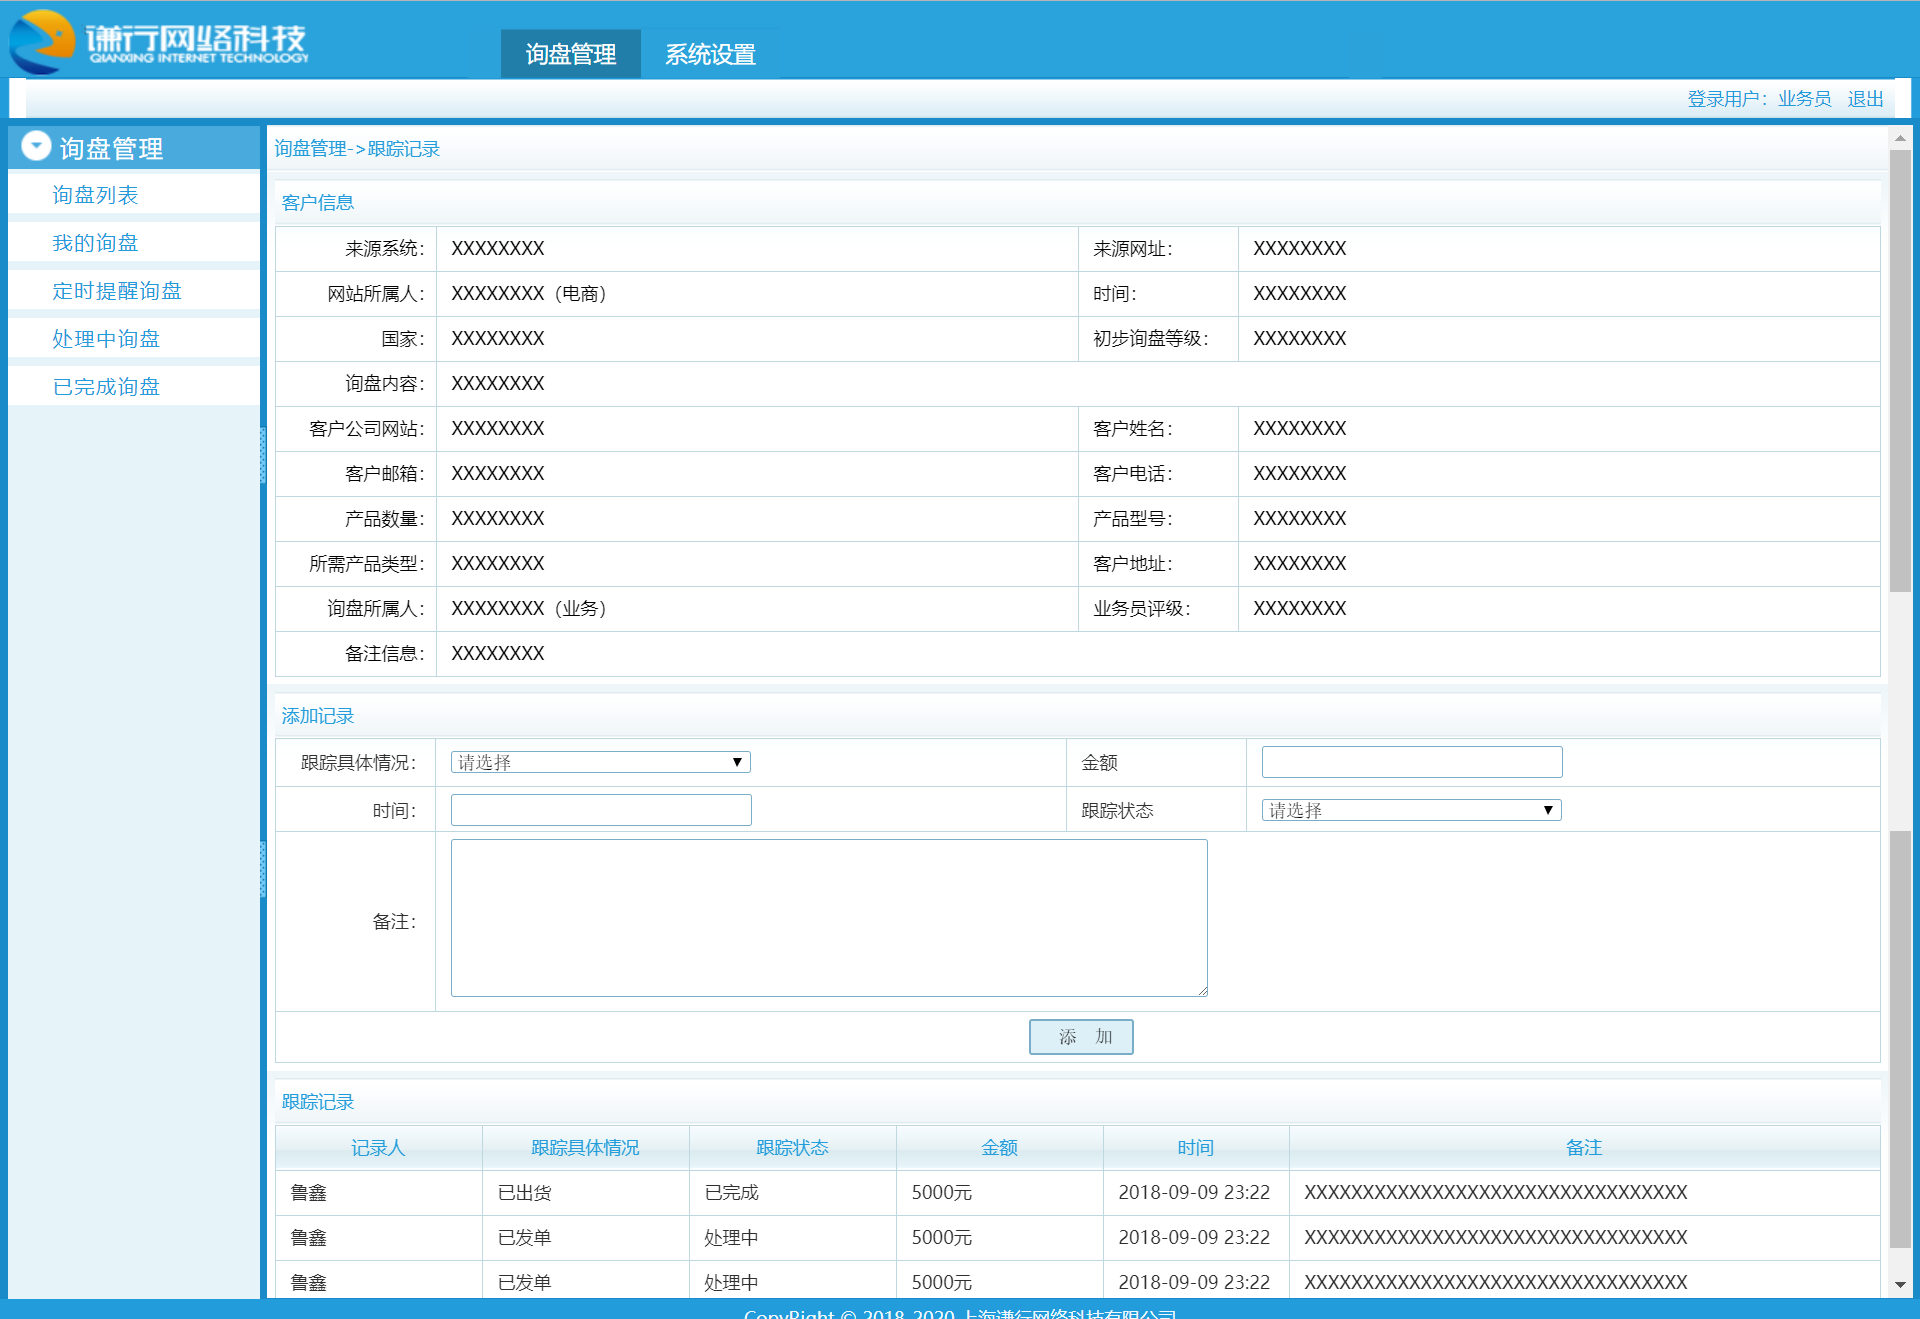
Task: Click the 客户地址 value cell
Action: click(x=1559, y=564)
